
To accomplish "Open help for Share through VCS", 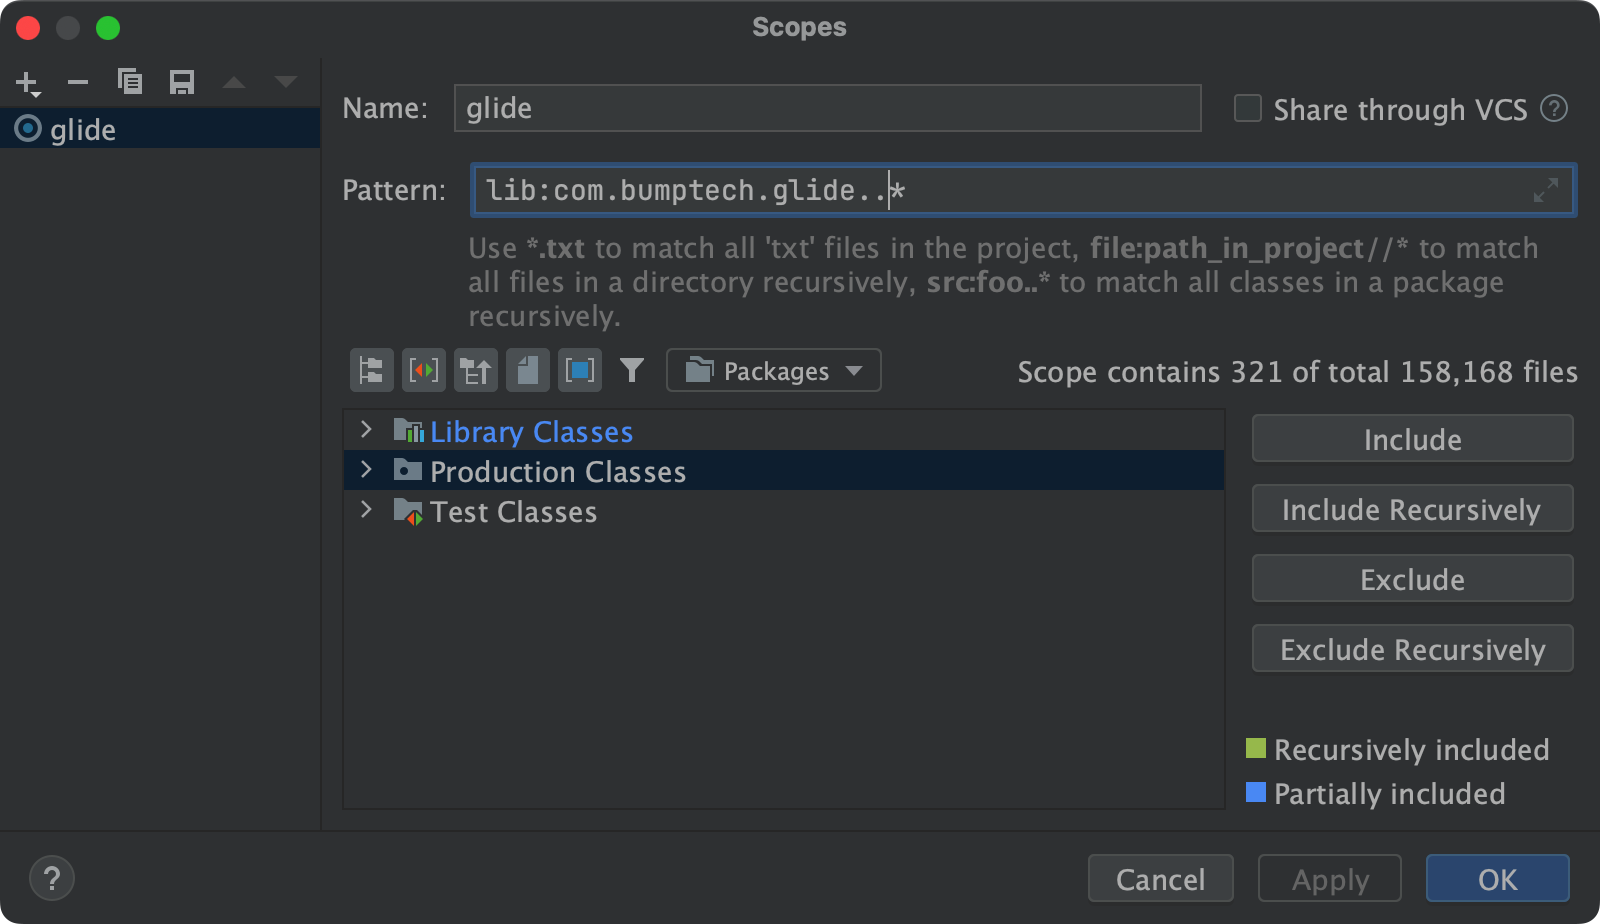I will [1554, 108].
